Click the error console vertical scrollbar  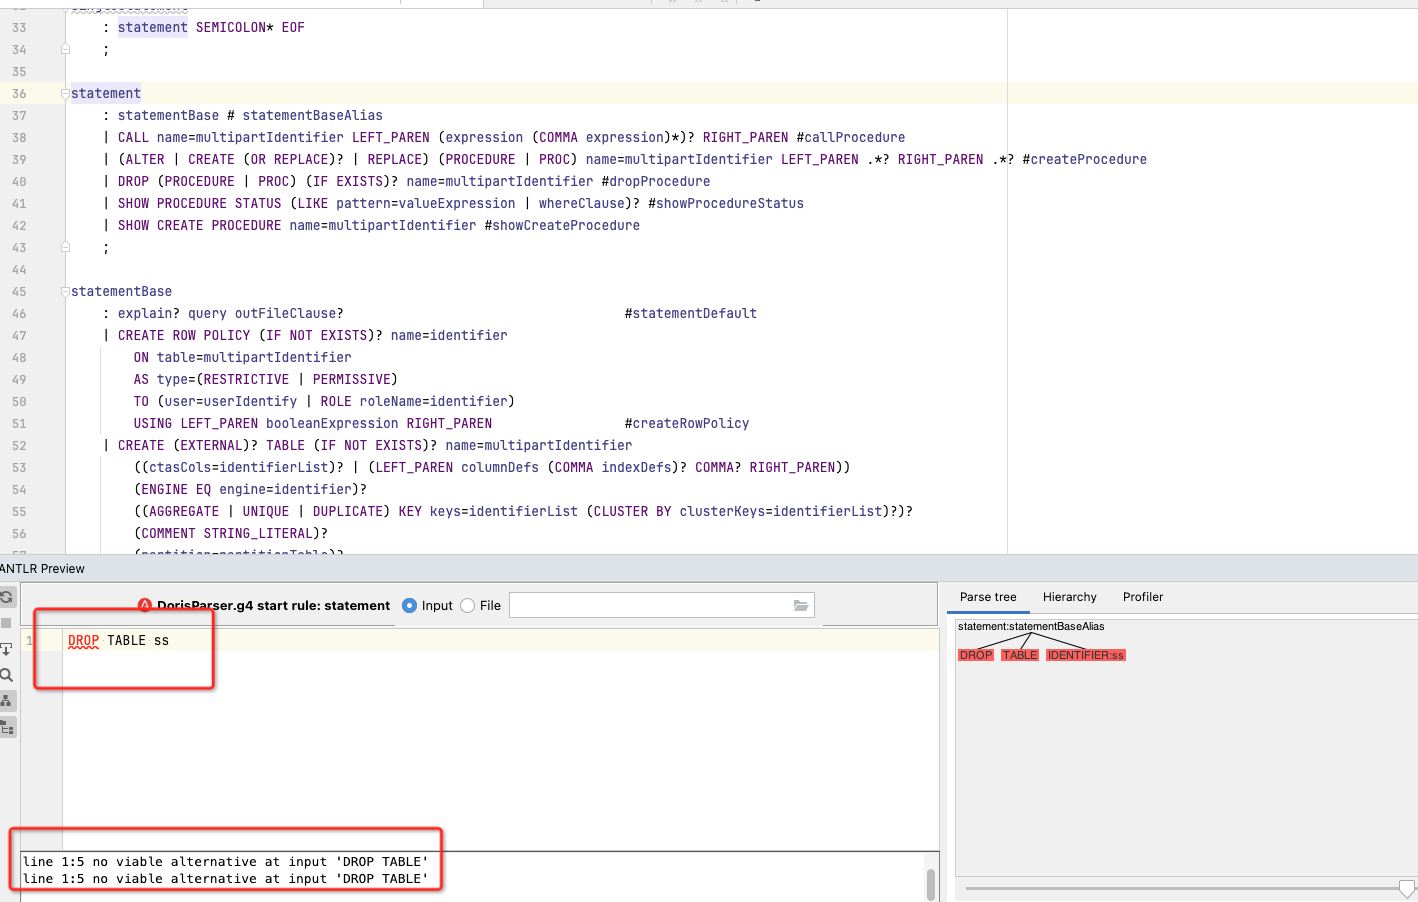pos(931,884)
